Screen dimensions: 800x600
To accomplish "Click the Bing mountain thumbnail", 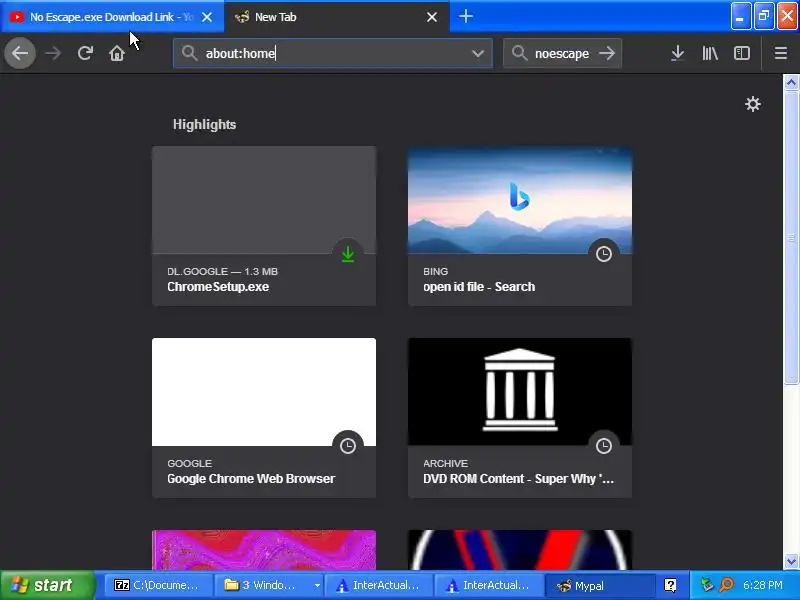I will coord(520,200).
